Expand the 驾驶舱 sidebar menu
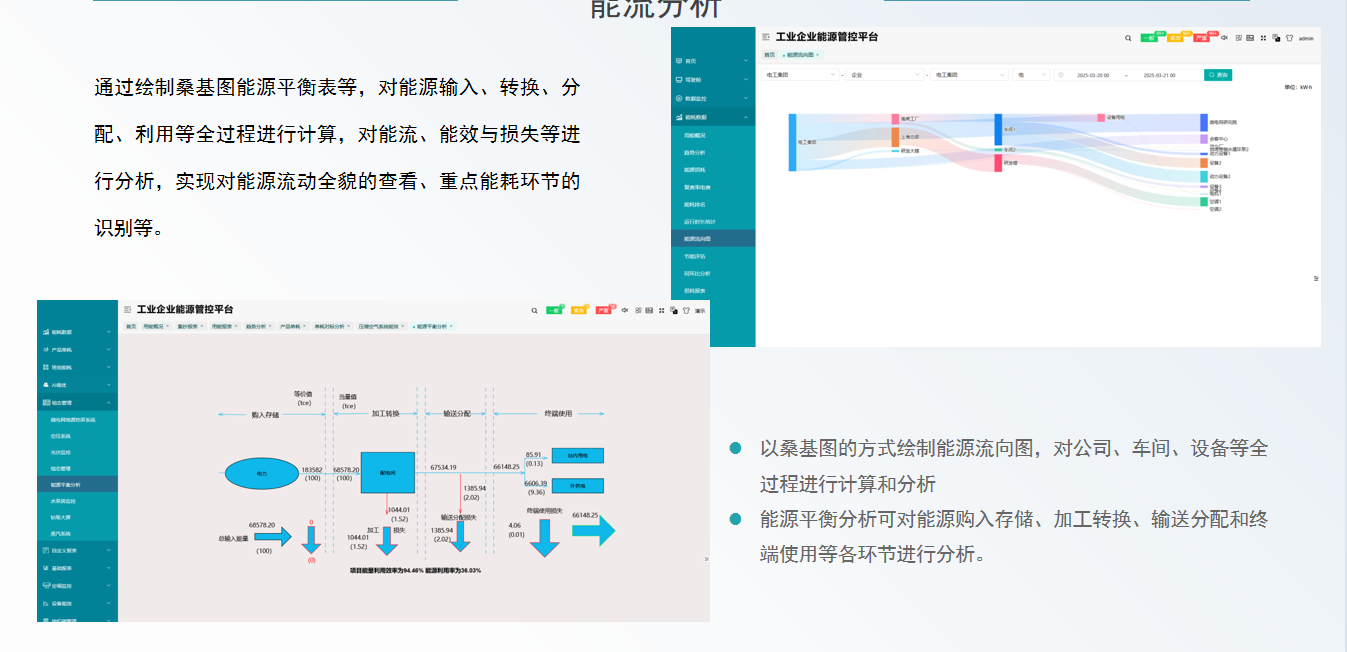Image resolution: width=1347 pixels, height=652 pixels. [713, 79]
